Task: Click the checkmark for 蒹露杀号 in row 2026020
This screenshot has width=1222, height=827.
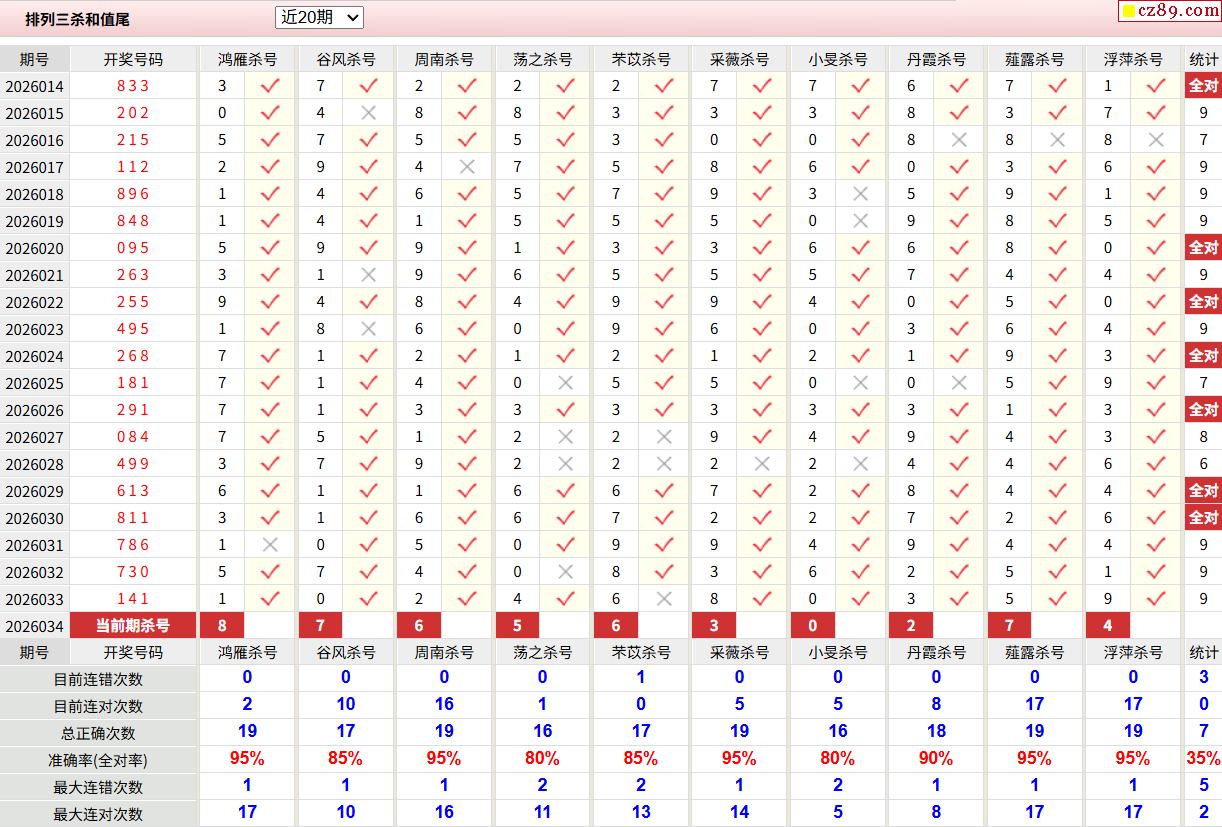Action: (x=1057, y=248)
